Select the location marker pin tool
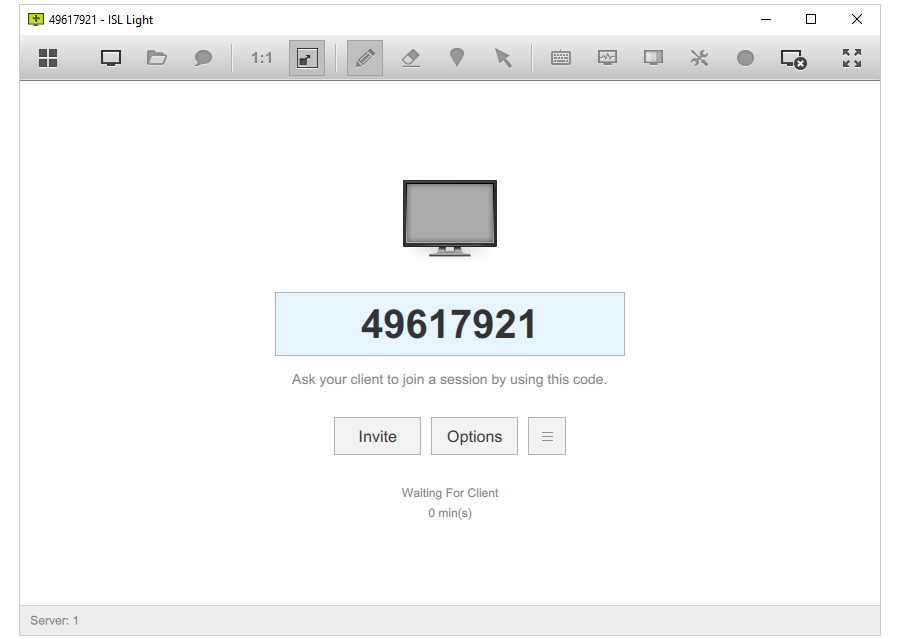This screenshot has height=639, width=900. [457, 57]
